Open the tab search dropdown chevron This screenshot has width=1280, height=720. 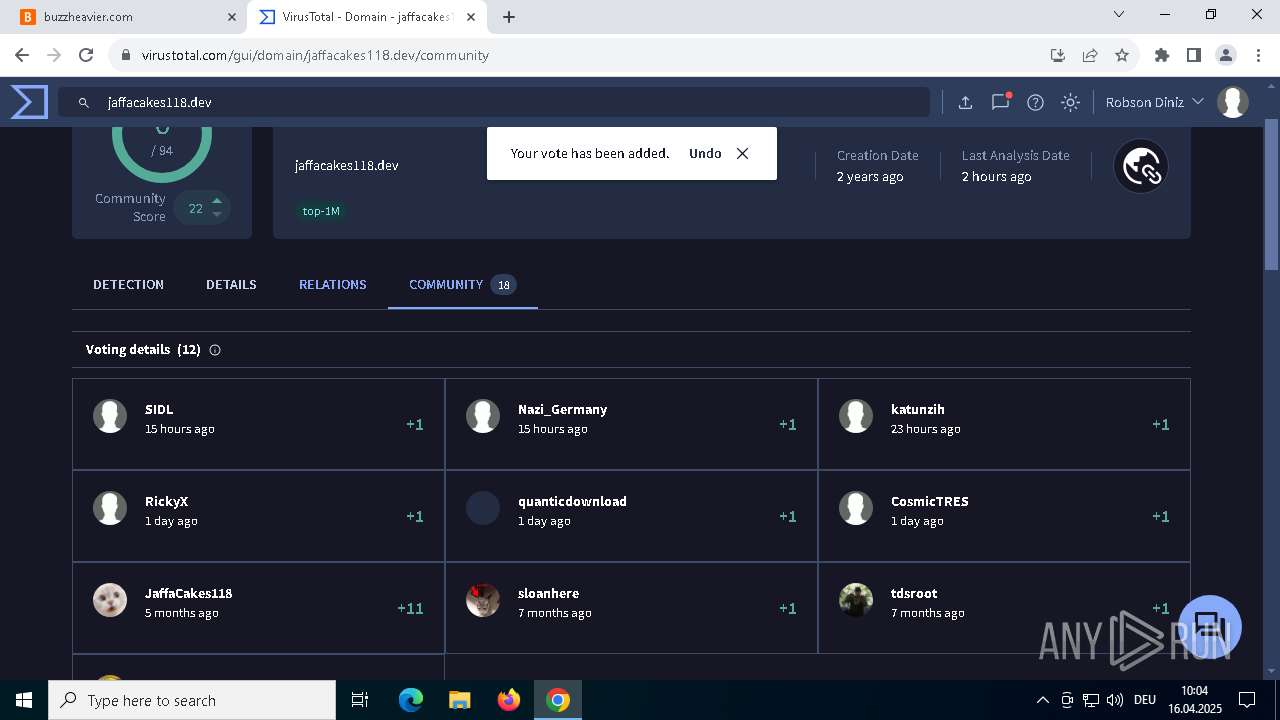pos(1120,15)
